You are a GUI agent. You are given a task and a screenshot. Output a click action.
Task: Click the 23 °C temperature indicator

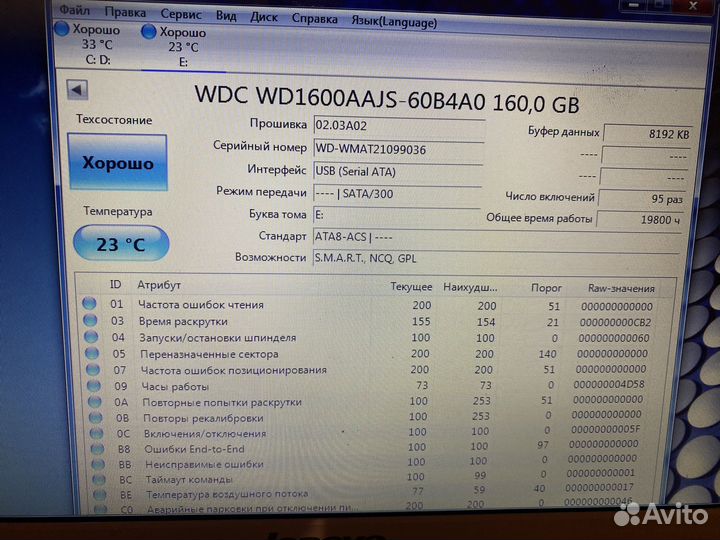tap(121, 243)
